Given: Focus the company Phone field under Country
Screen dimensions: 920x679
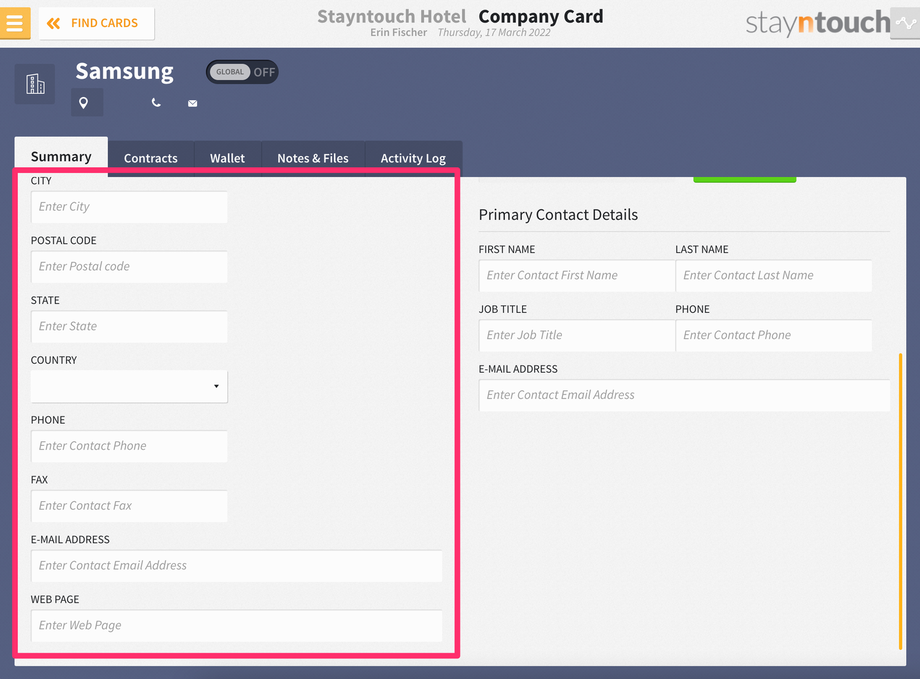Looking at the screenshot, I should coord(129,446).
